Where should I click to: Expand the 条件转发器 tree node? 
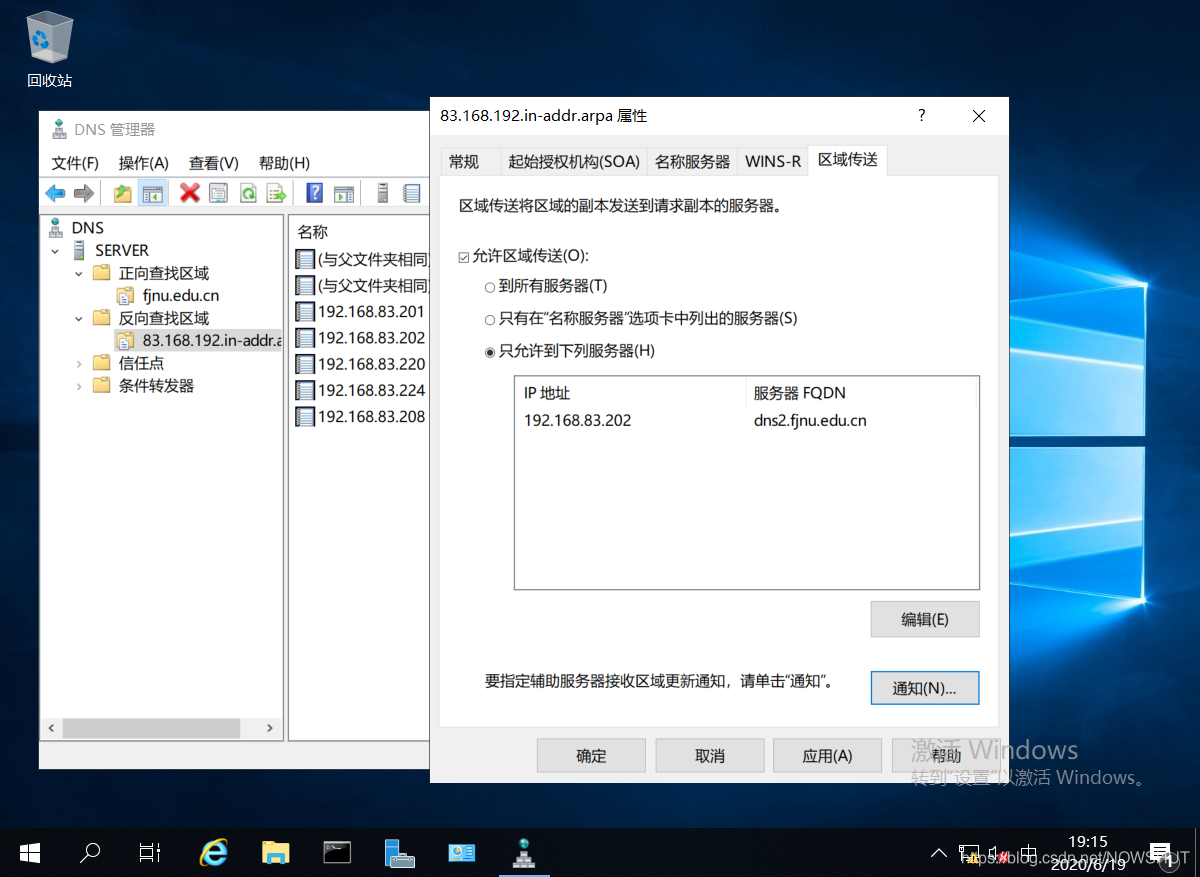[79, 386]
